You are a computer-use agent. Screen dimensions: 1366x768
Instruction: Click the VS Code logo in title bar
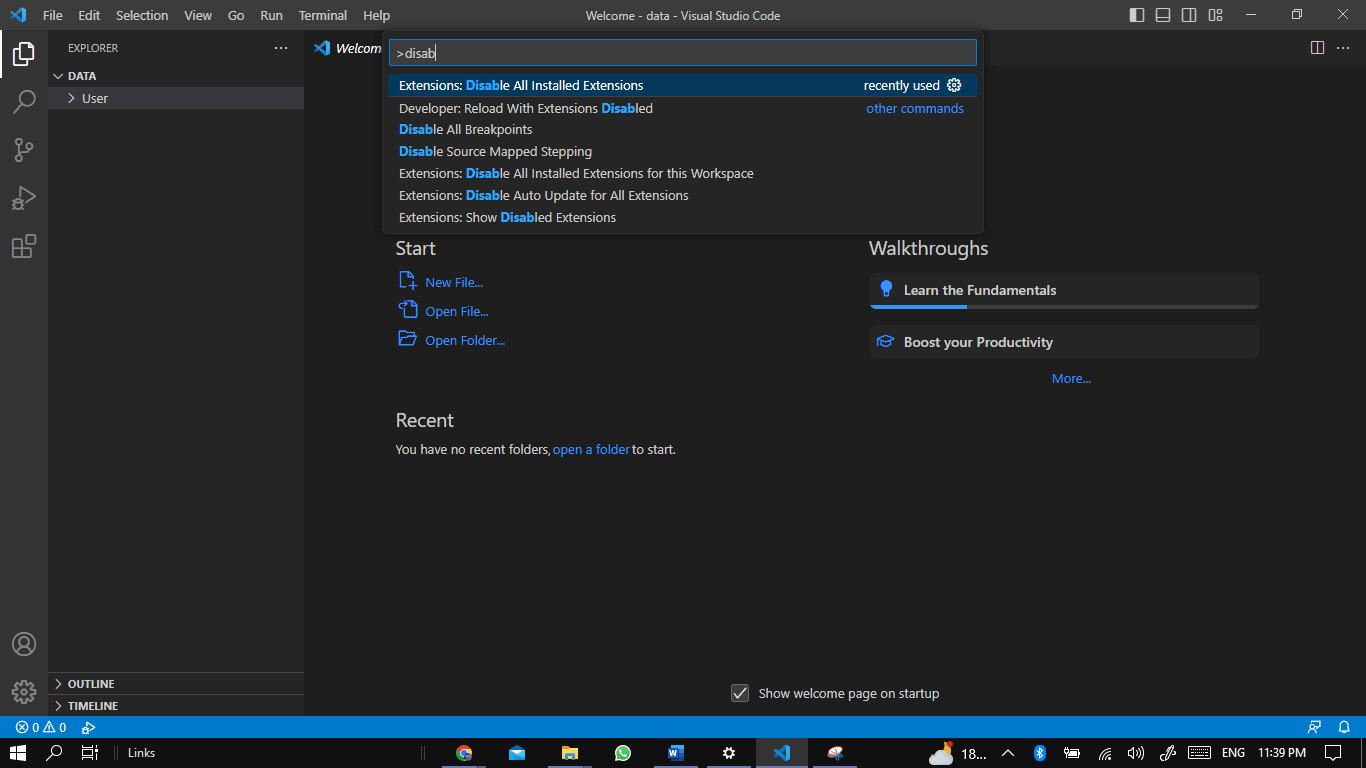point(18,15)
